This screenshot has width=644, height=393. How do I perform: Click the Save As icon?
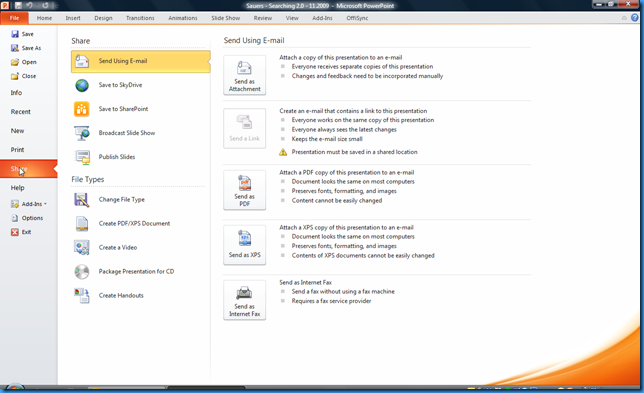[15, 48]
